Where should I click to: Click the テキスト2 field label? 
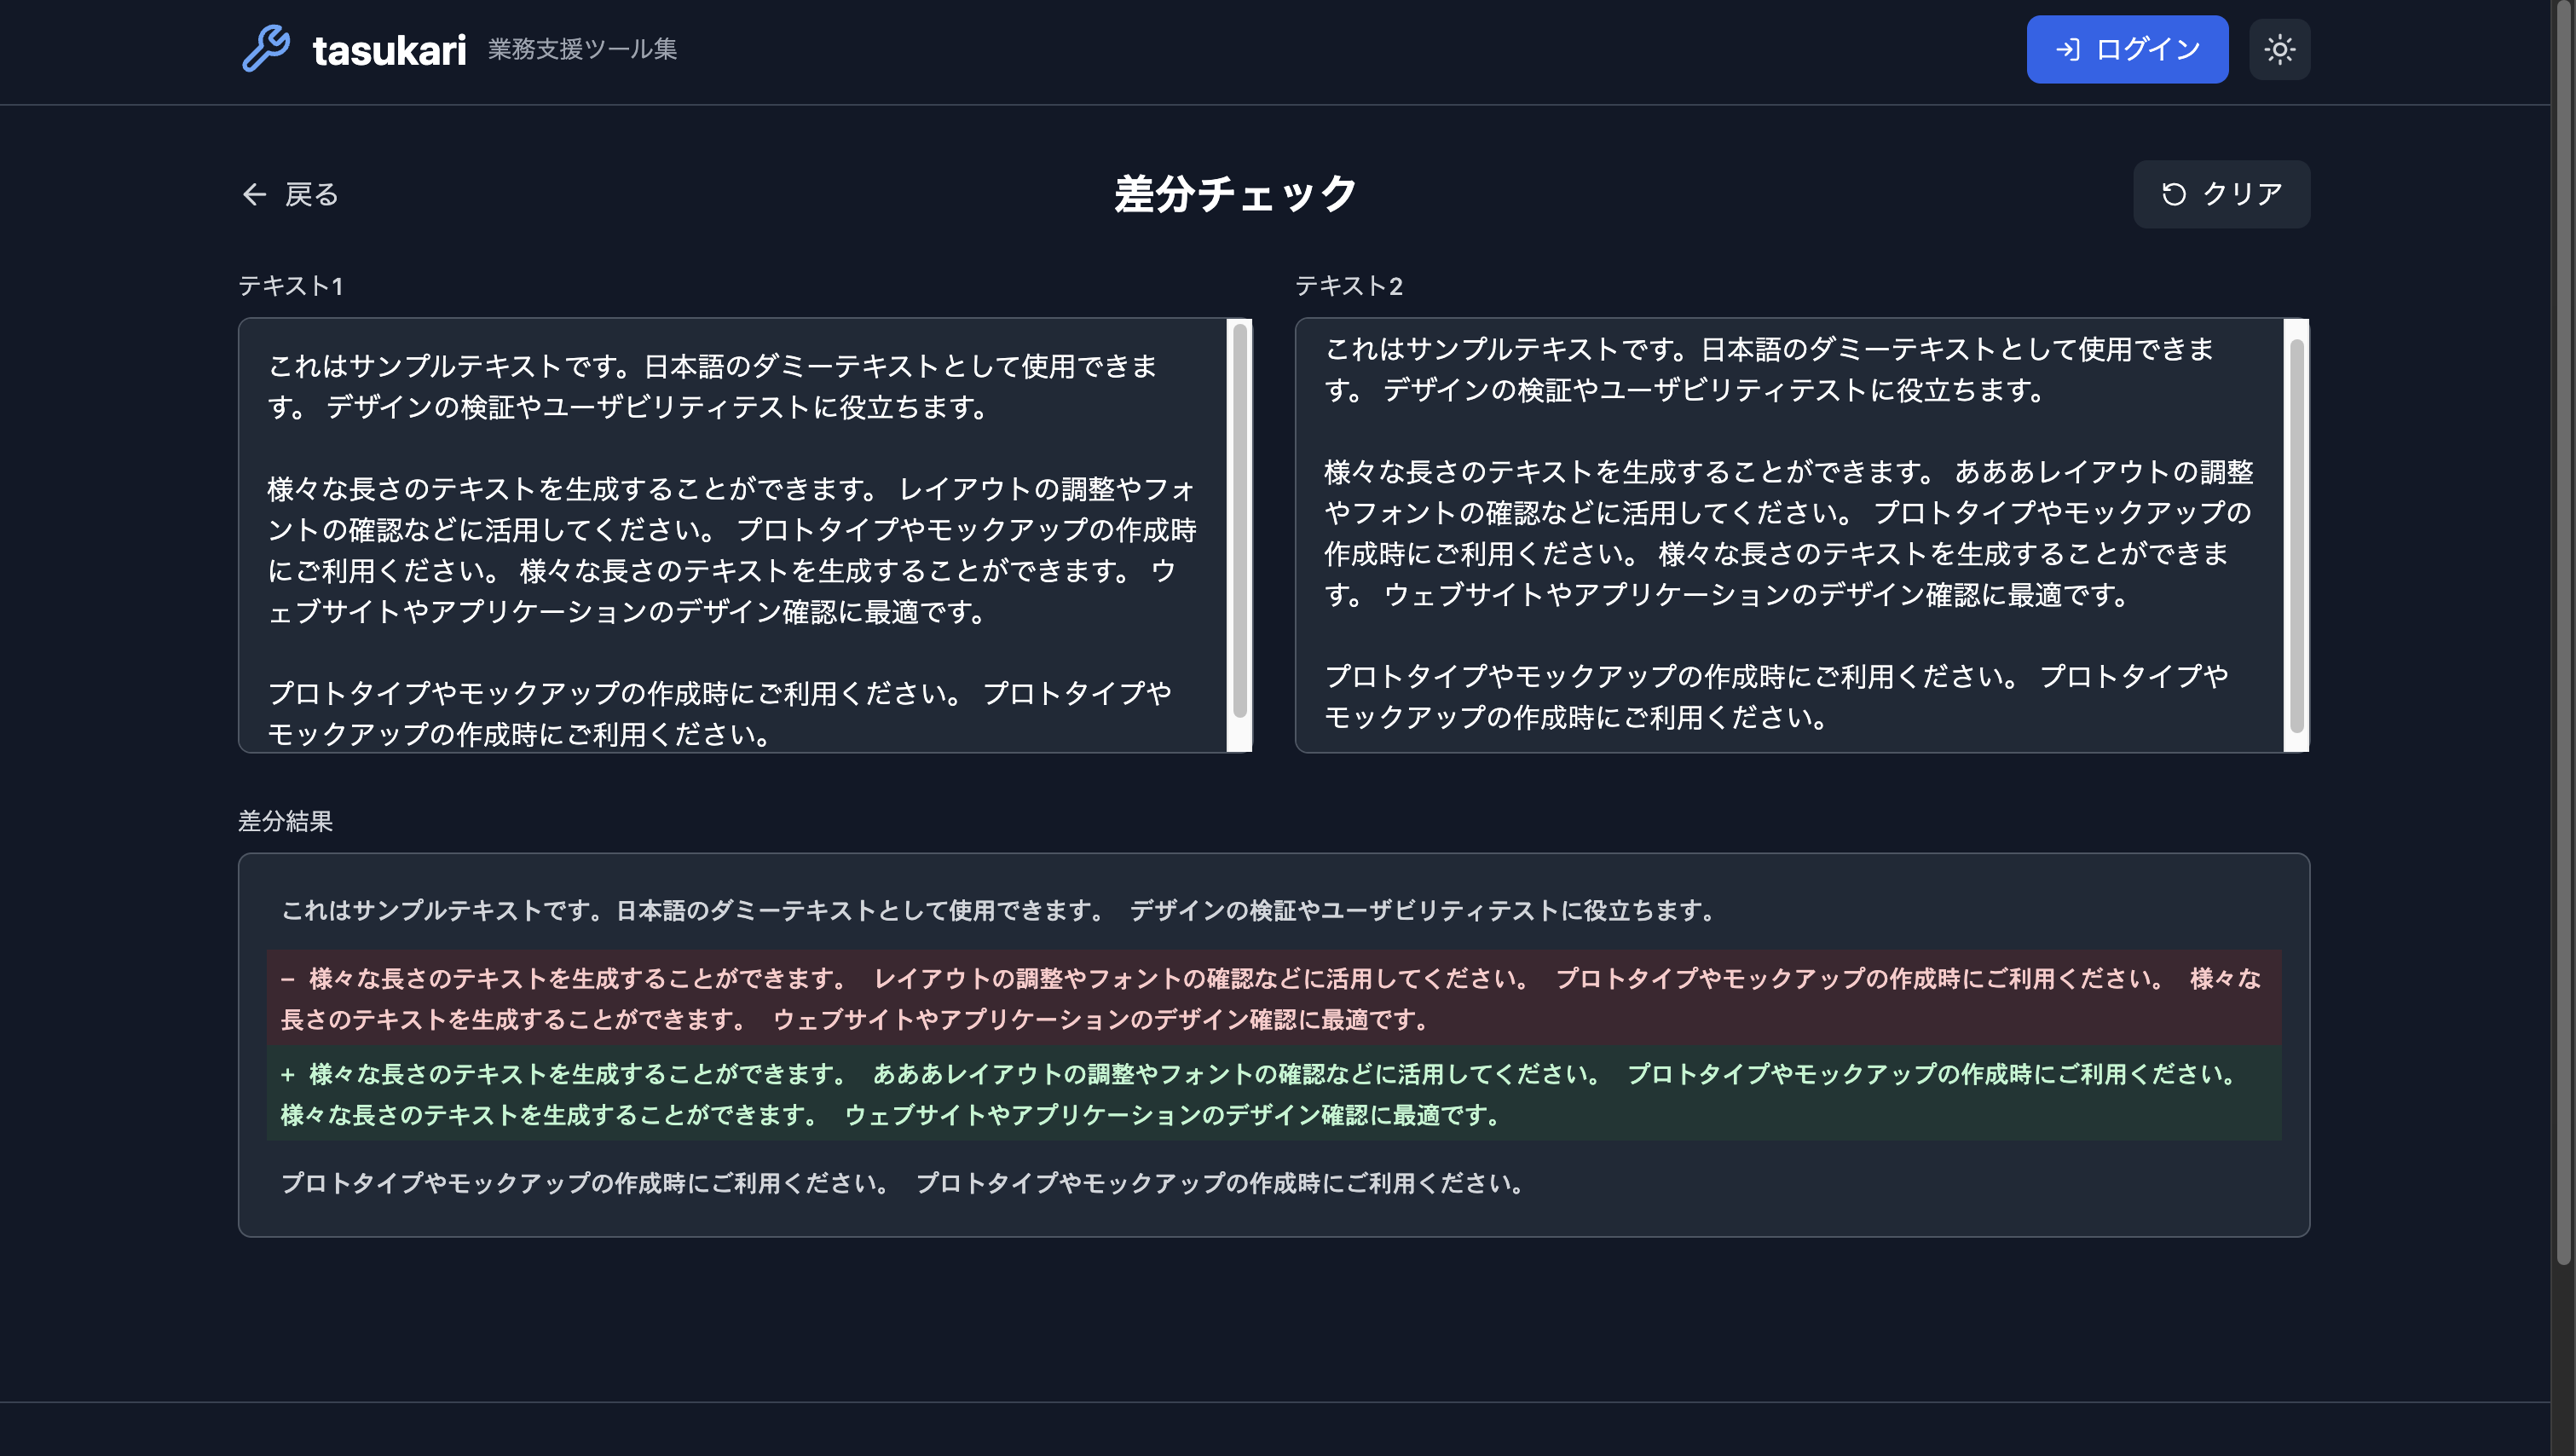tap(1348, 286)
